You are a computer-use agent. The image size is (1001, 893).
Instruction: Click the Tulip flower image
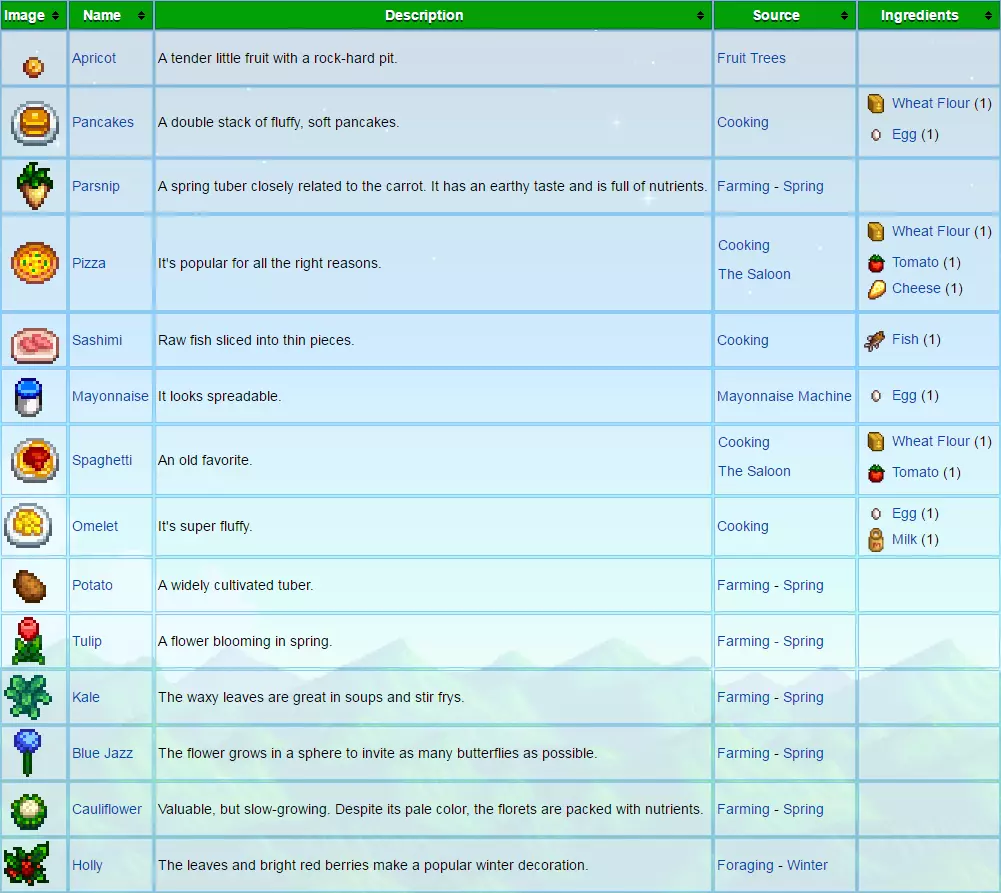coord(28,641)
